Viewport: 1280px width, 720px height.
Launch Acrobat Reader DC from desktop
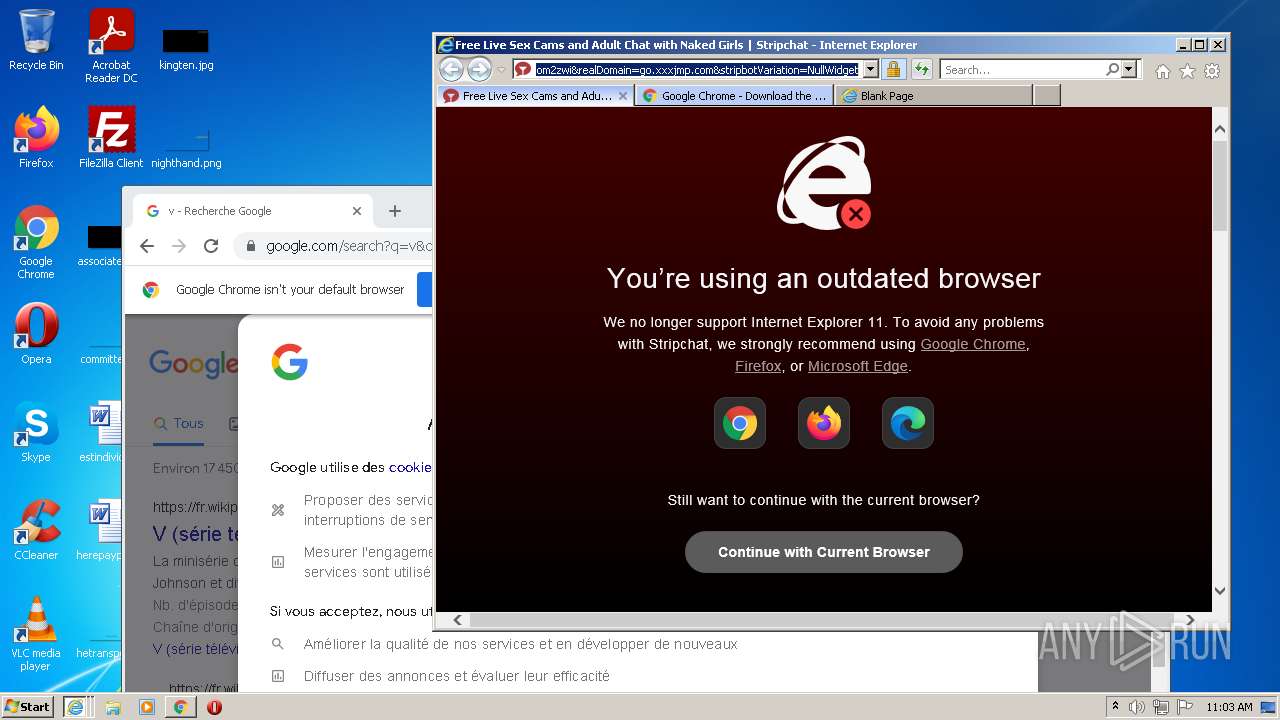pos(111,45)
